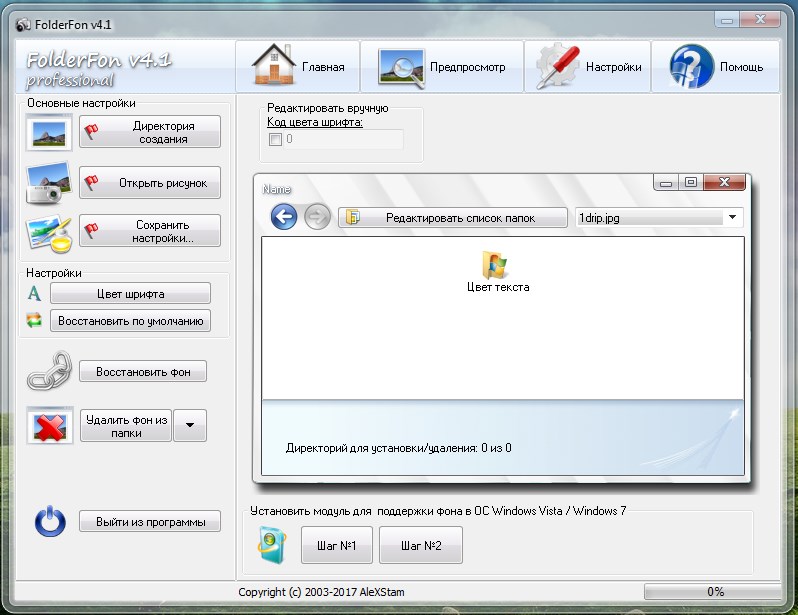Click the Код цвета шрифта label

tap(315, 122)
